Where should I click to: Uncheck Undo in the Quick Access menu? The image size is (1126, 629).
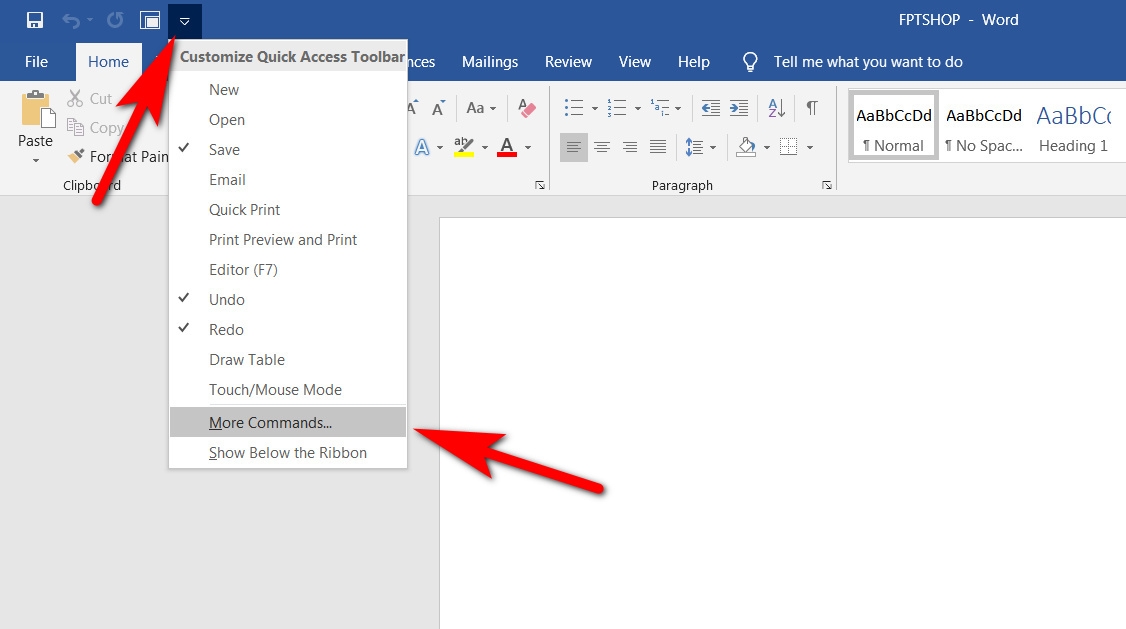[227, 299]
